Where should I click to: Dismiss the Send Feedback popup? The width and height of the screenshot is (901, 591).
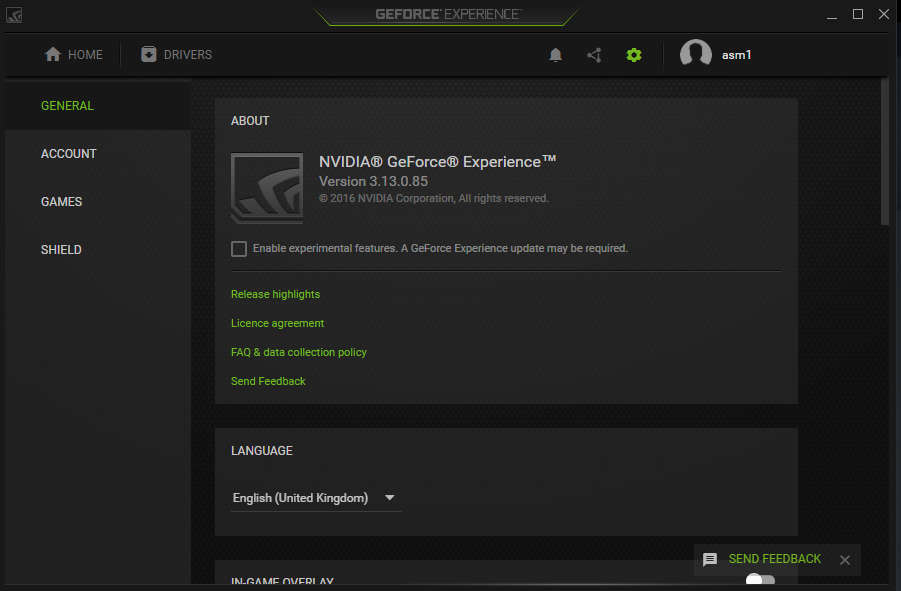[845, 560]
